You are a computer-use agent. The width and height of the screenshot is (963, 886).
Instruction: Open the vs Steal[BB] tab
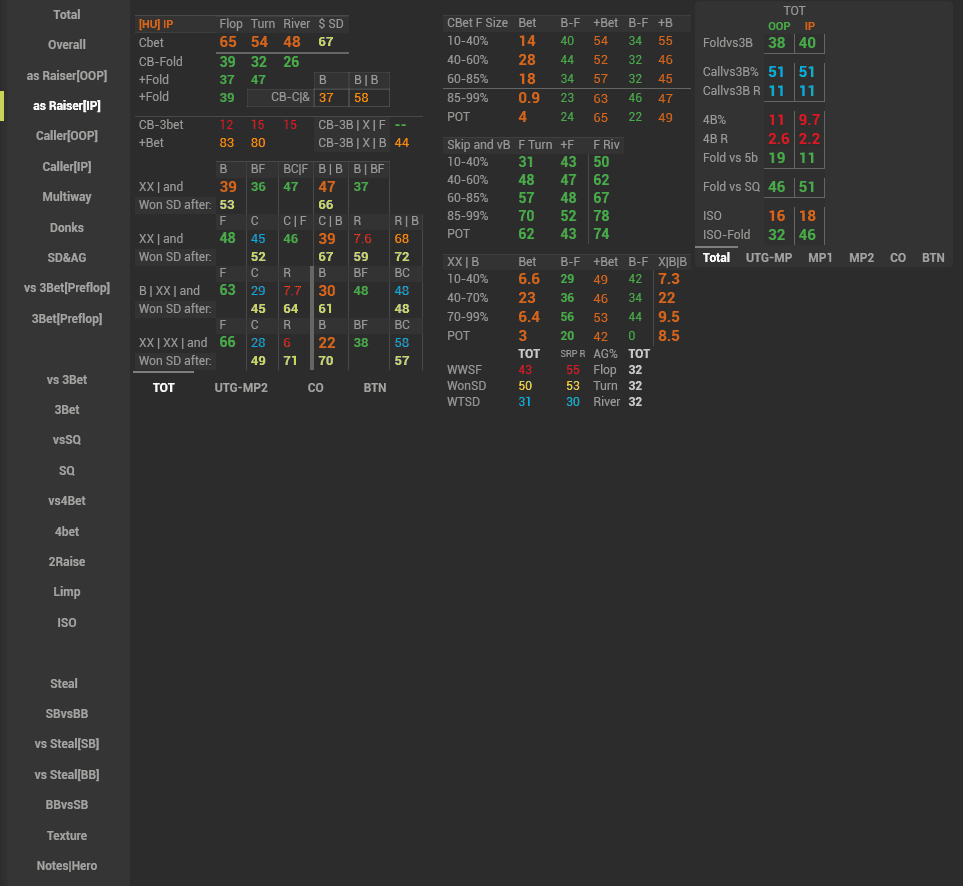(x=66, y=775)
